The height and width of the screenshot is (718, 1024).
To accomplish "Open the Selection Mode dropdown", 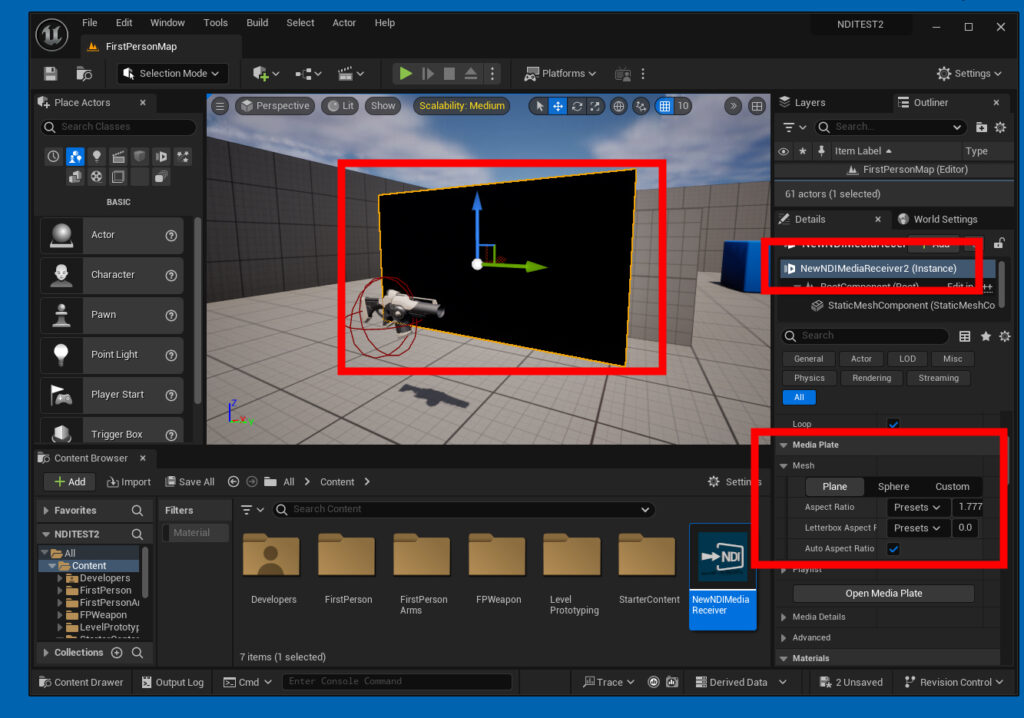I will 170,72.
